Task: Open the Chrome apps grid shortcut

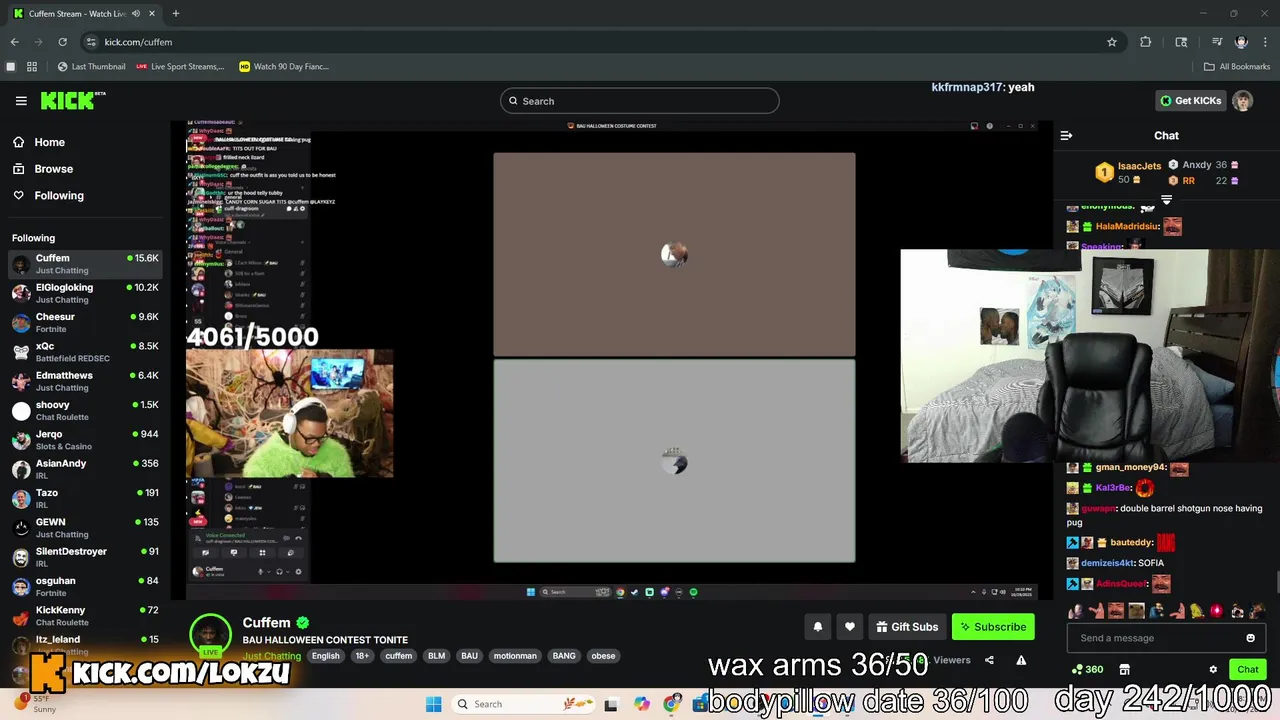Action: tap(32, 67)
